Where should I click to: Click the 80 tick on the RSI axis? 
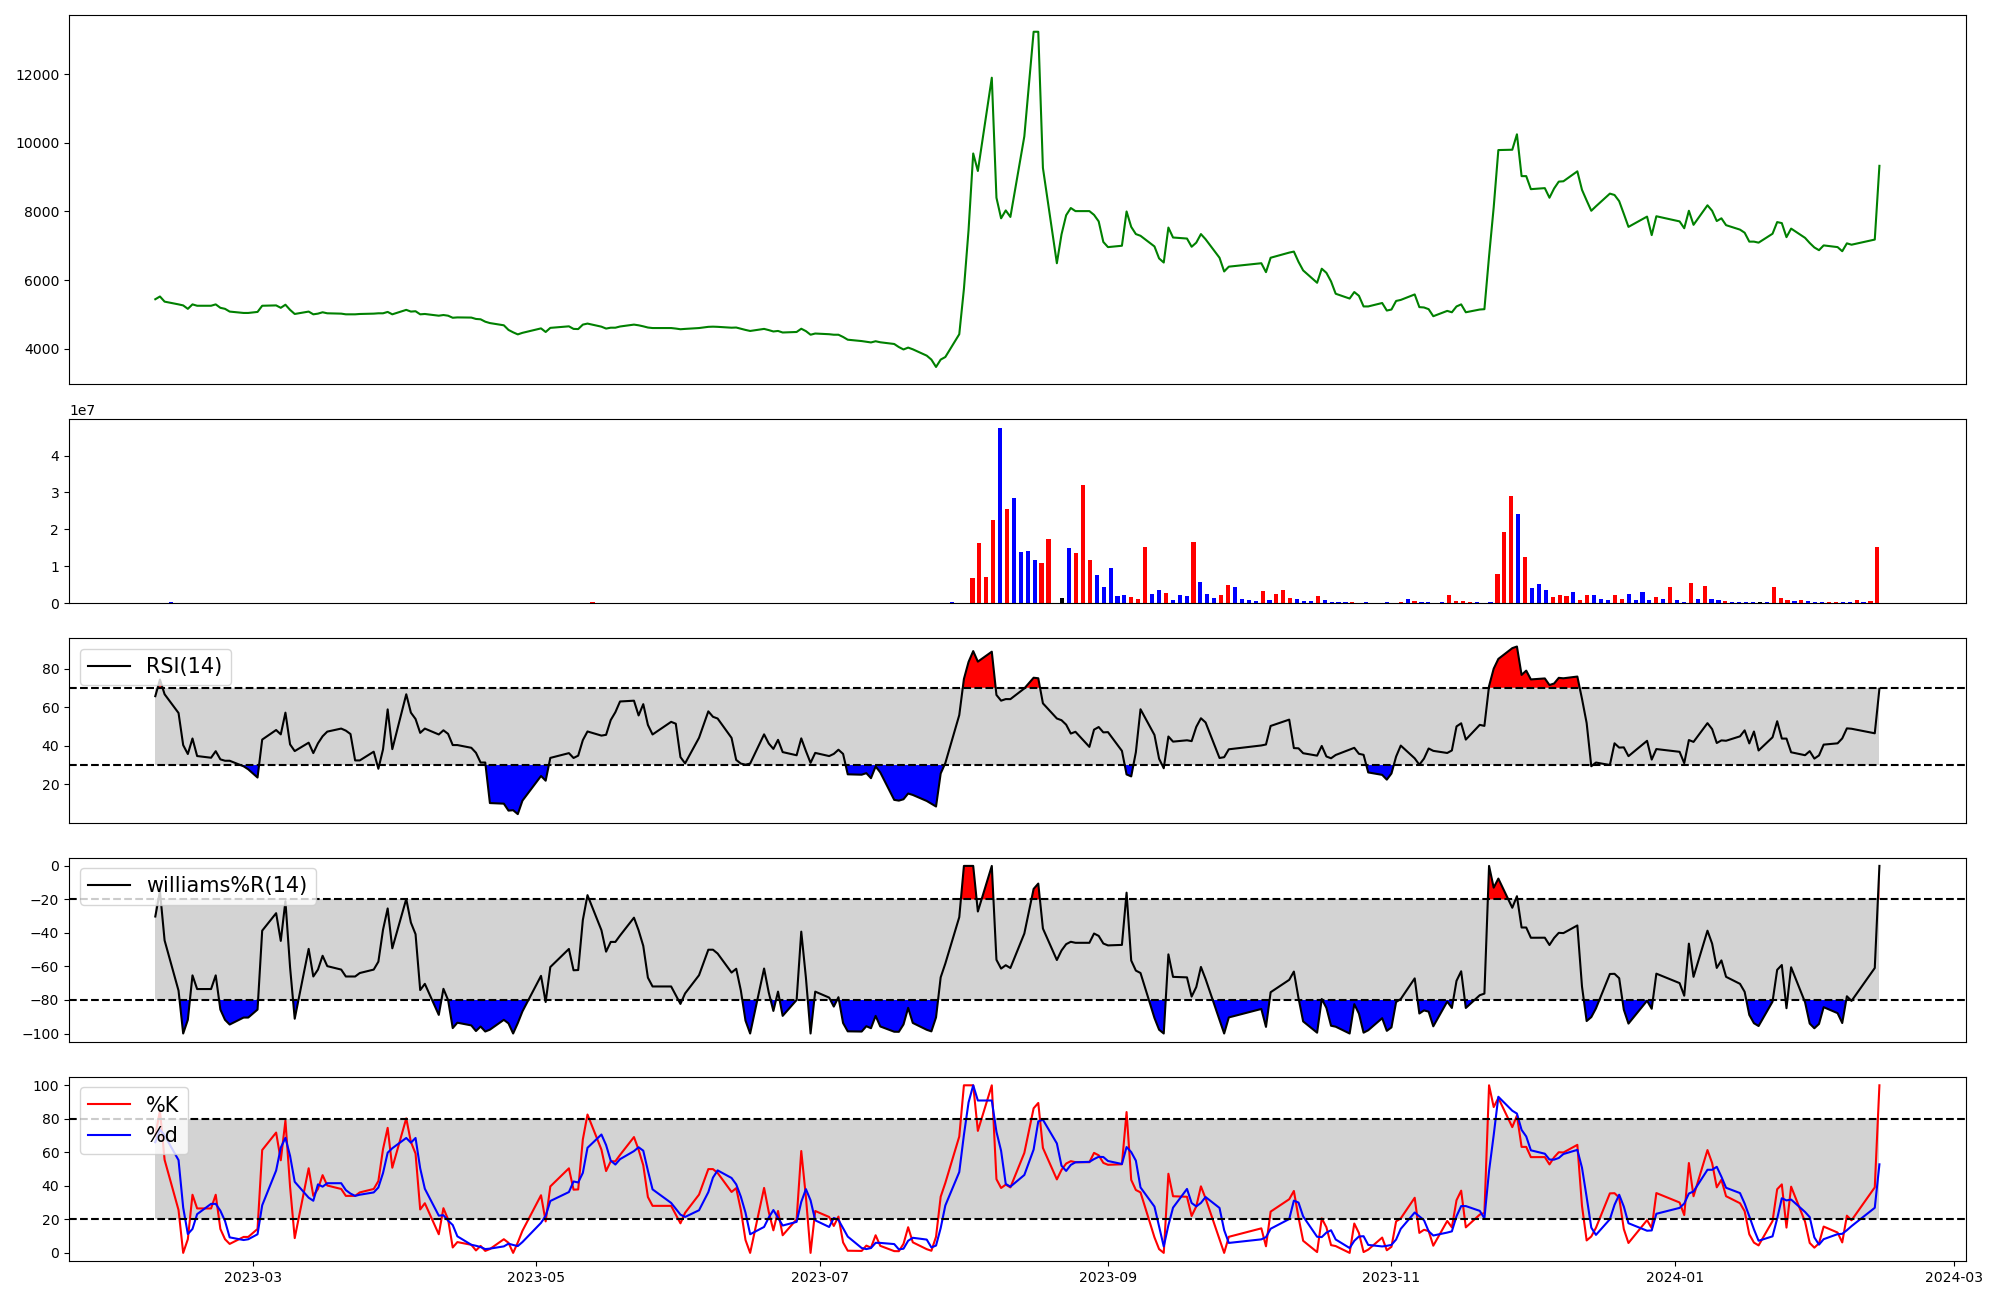pyautogui.click(x=51, y=669)
